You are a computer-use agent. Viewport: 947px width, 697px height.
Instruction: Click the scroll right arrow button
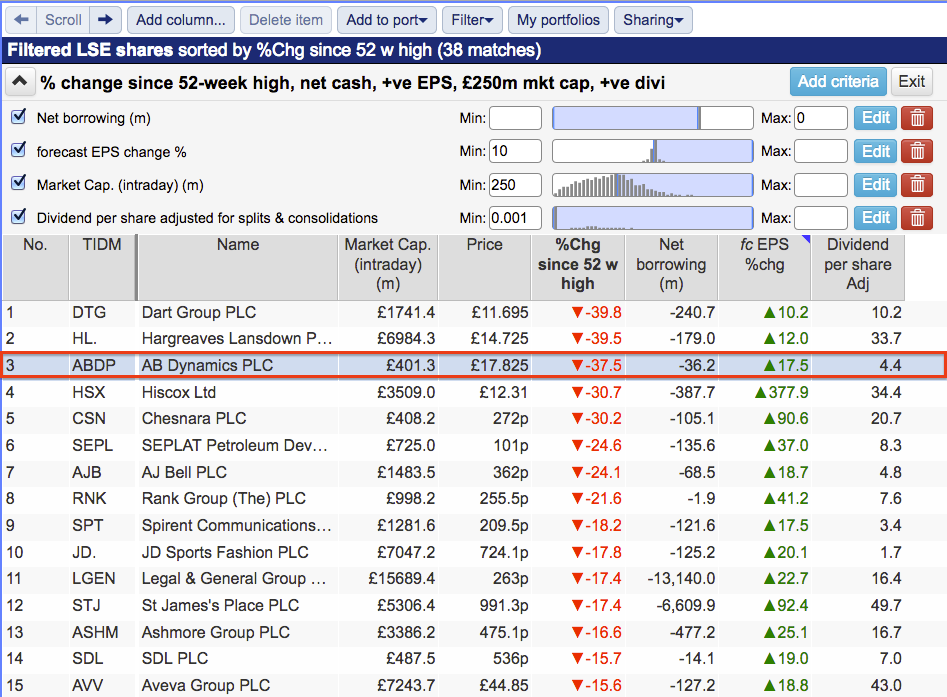(x=105, y=20)
